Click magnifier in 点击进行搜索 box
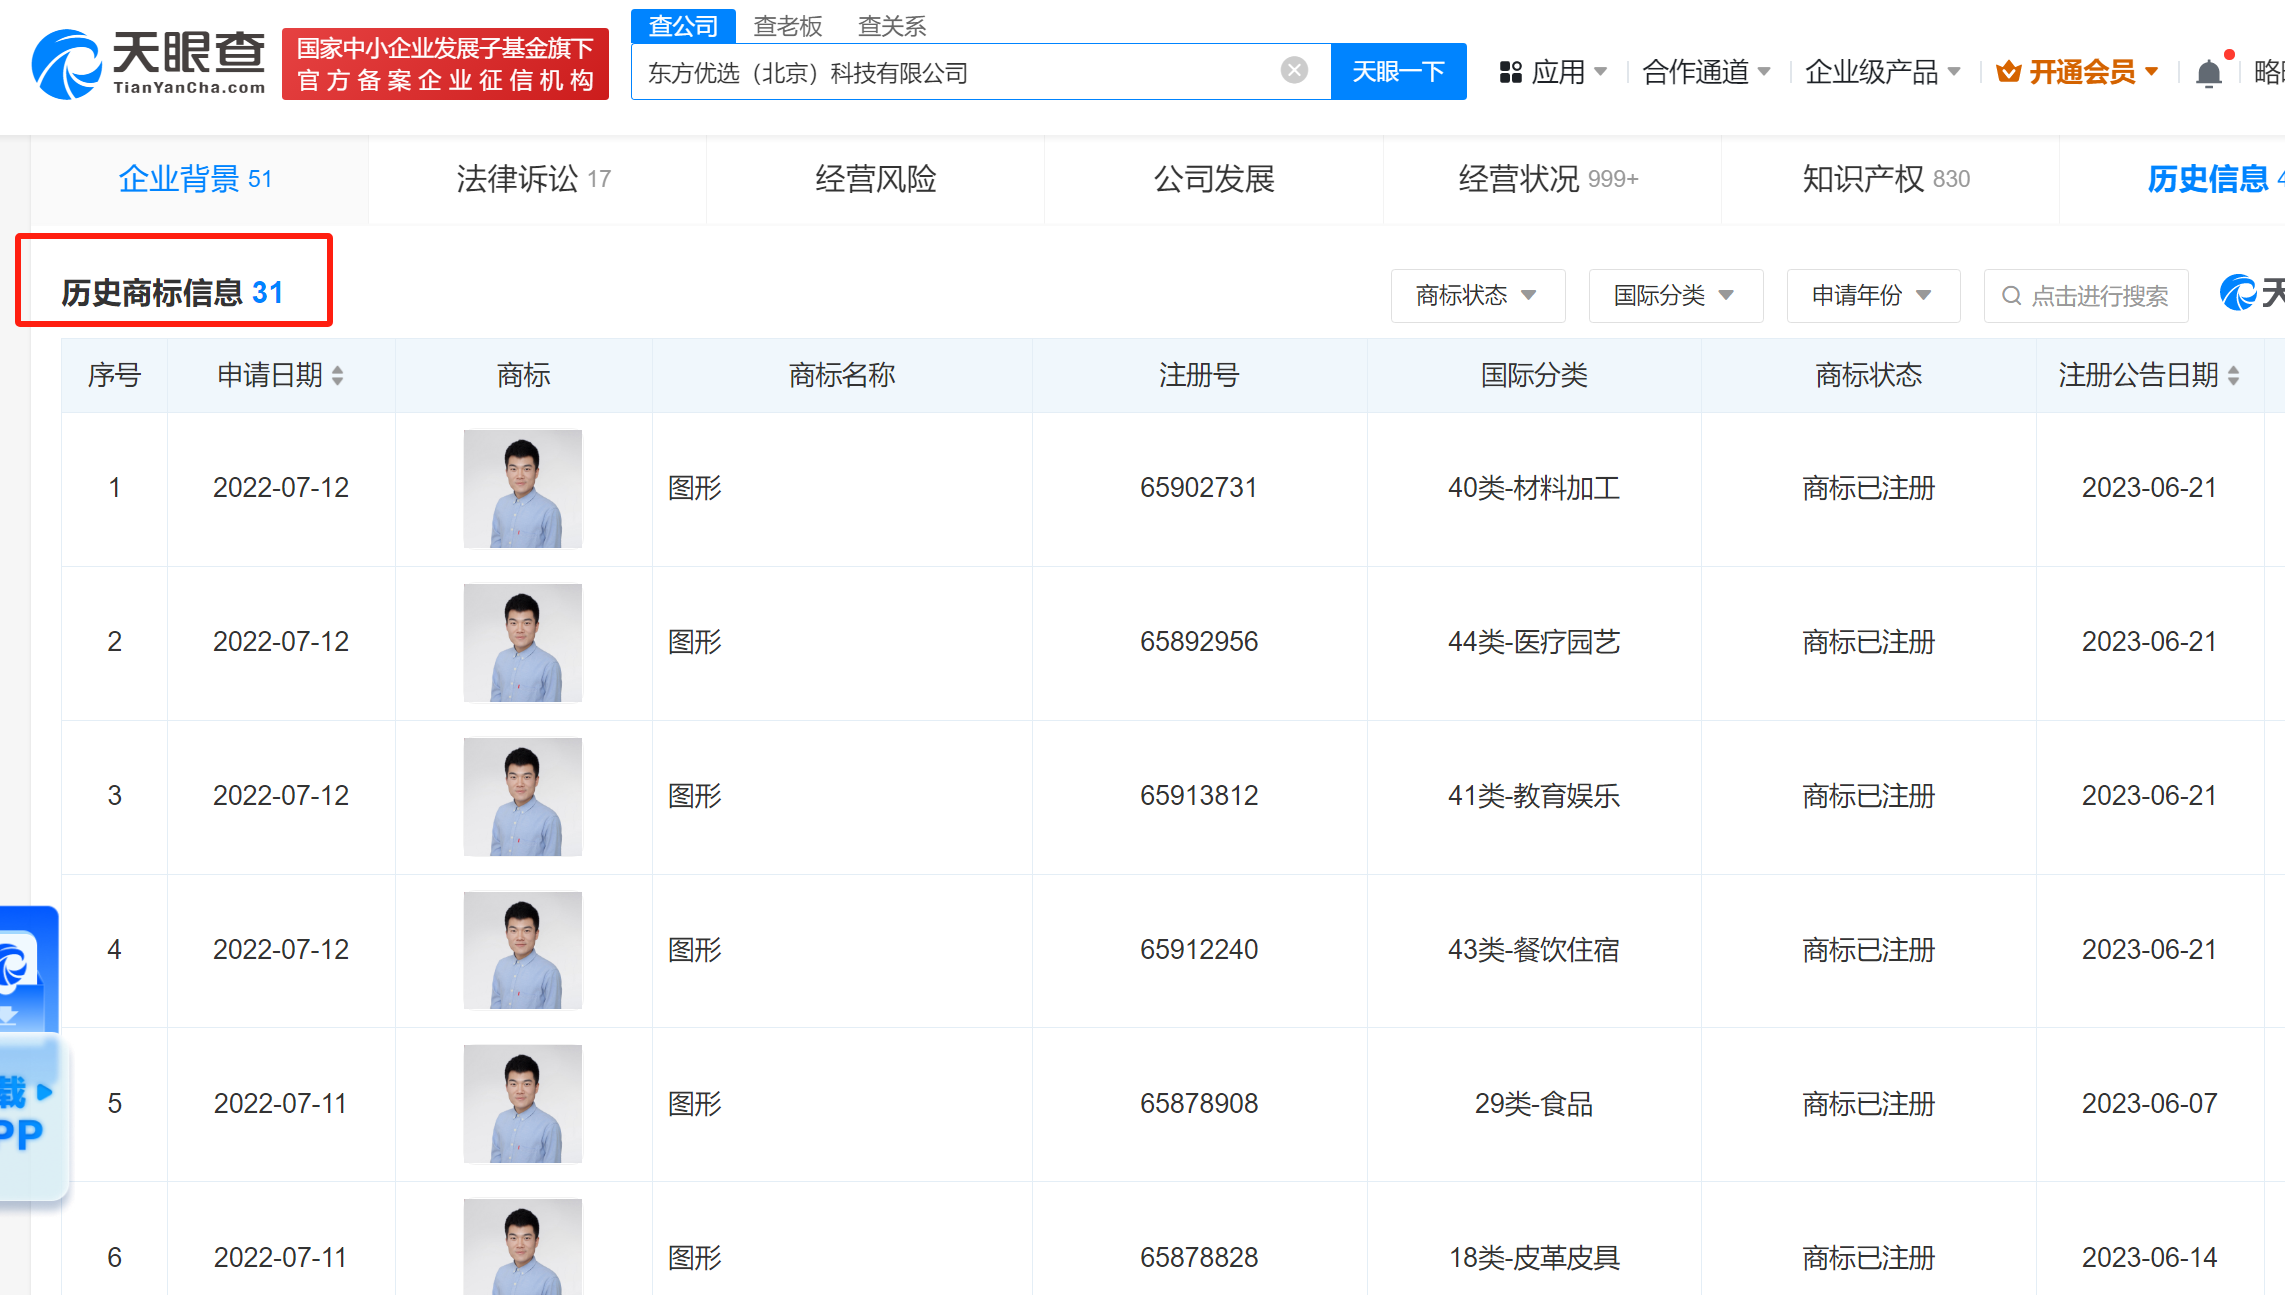This screenshot has width=2285, height=1295. tap(2011, 296)
